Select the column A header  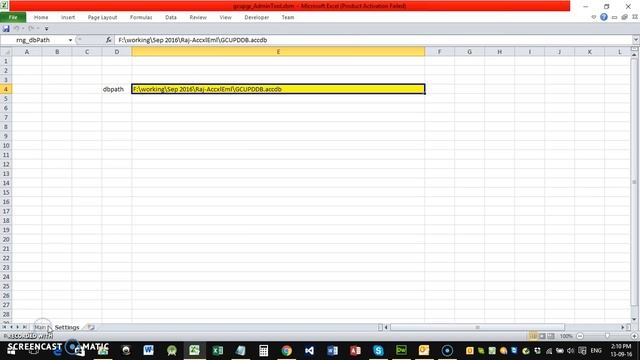pyautogui.click(x=27, y=52)
